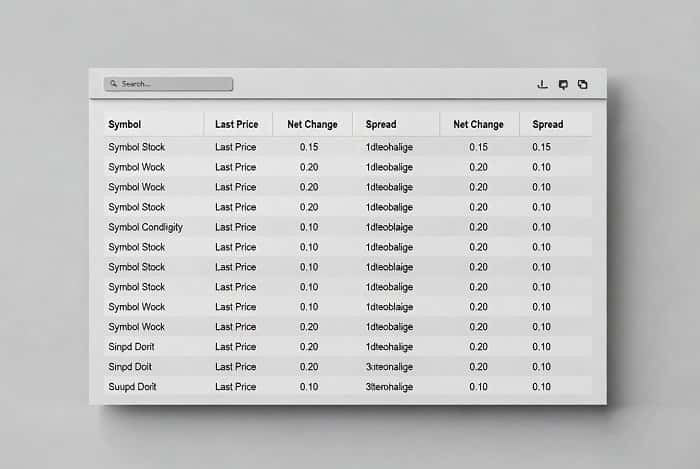Select the first Sinpd Dorit row name
The width and height of the screenshot is (700, 469).
pos(130,347)
